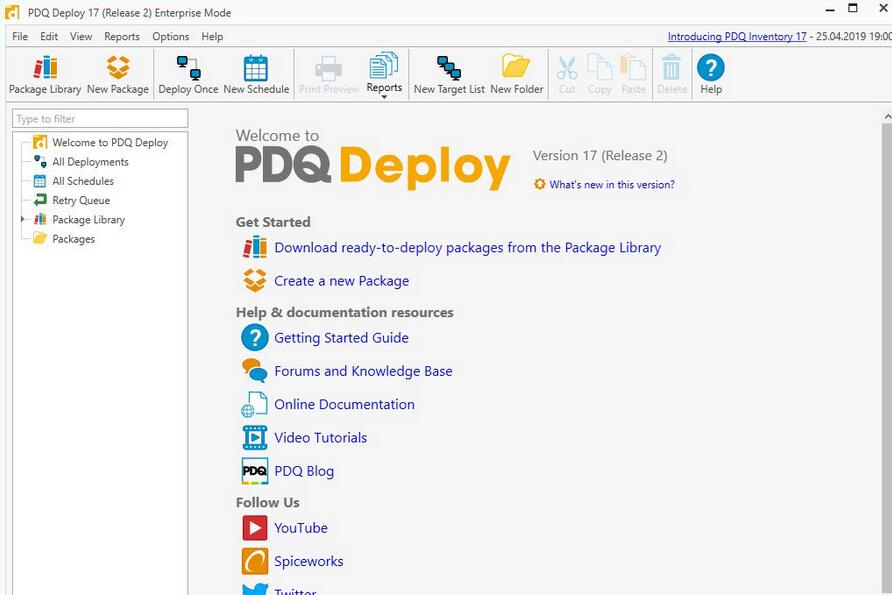Click the Online Documentation page icon

[254, 404]
